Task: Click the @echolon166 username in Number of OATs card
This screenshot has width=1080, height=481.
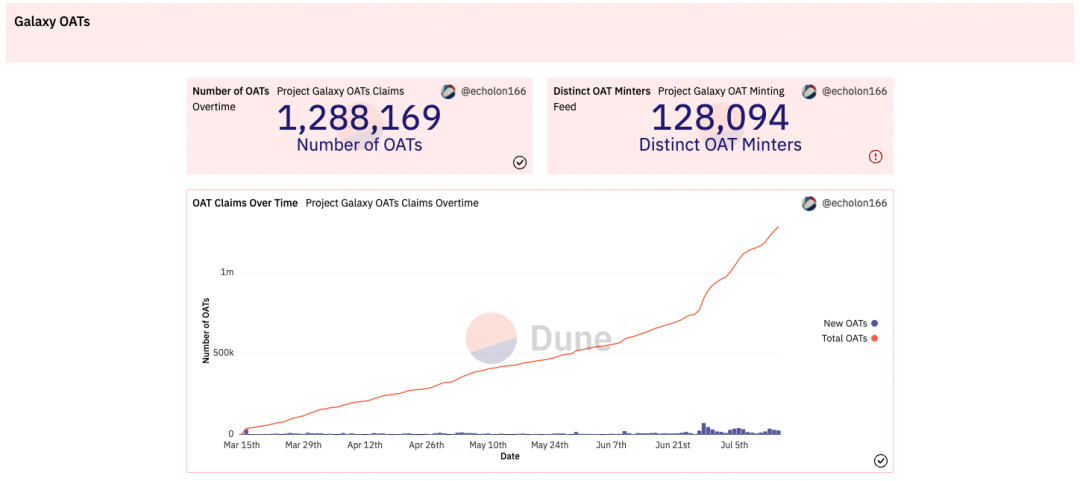Action: tap(493, 91)
